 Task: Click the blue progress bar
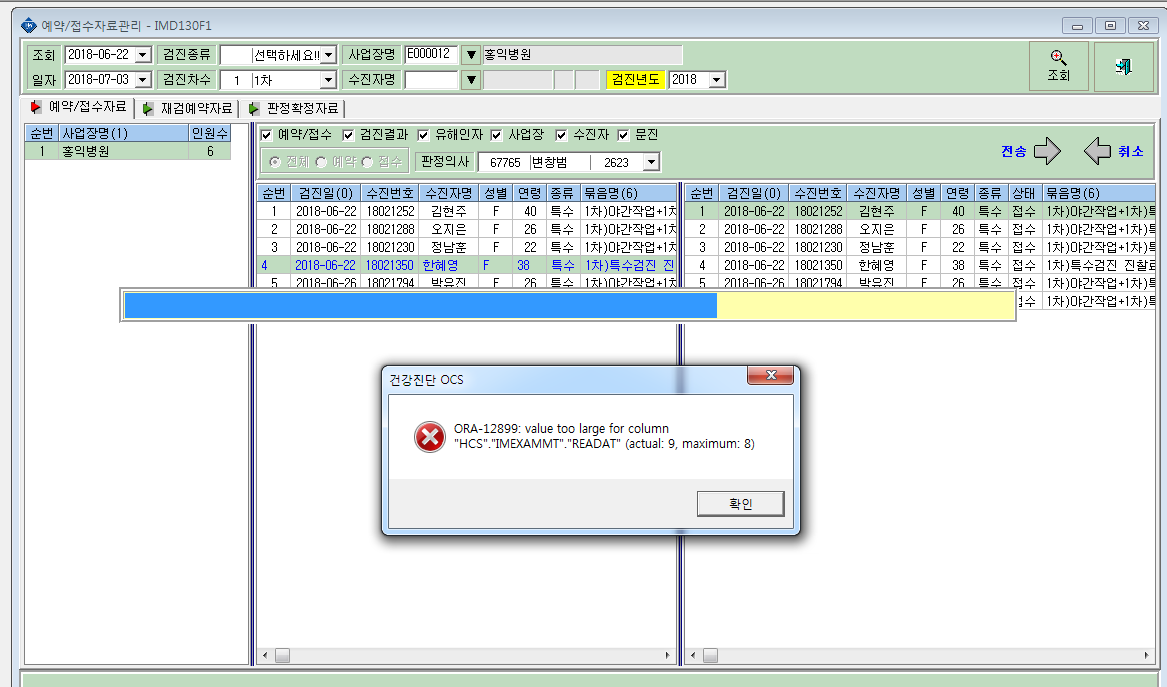tap(421, 306)
